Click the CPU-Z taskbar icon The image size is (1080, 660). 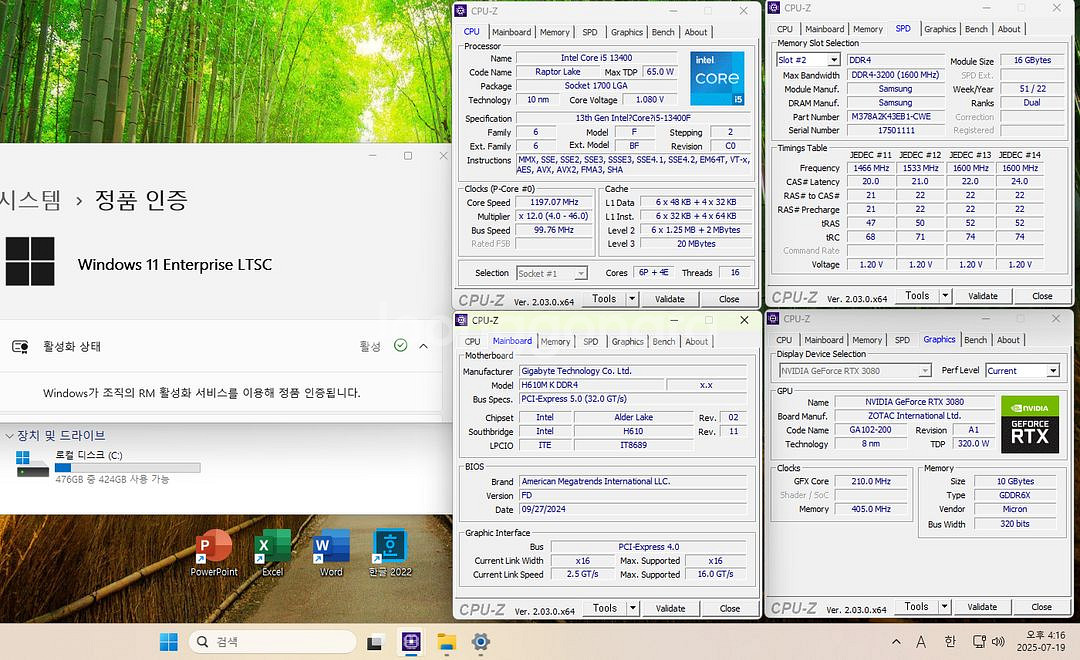coord(411,642)
